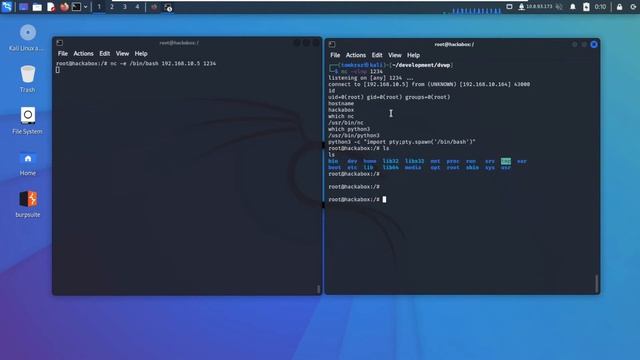Click the 'listening on [any] 1234' line
The width and height of the screenshot is (640, 360).
pos(371,78)
